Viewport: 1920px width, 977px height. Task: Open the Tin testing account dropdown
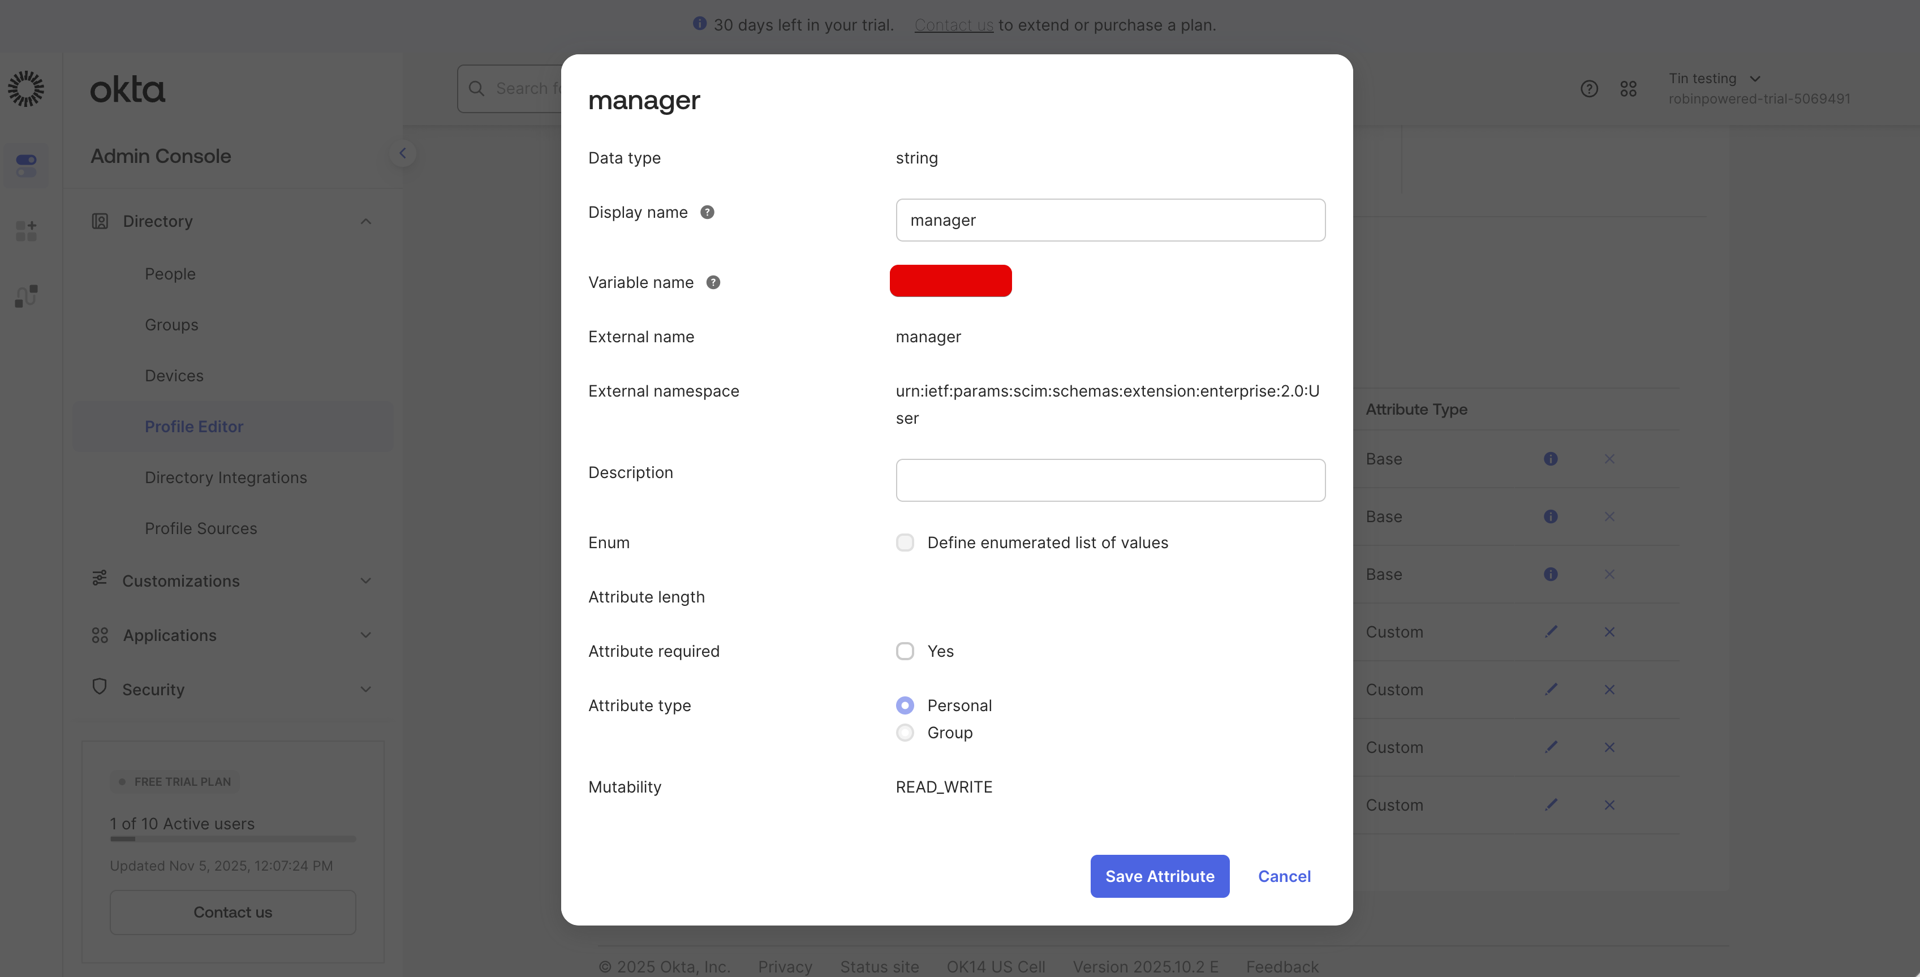coord(1715,78)
